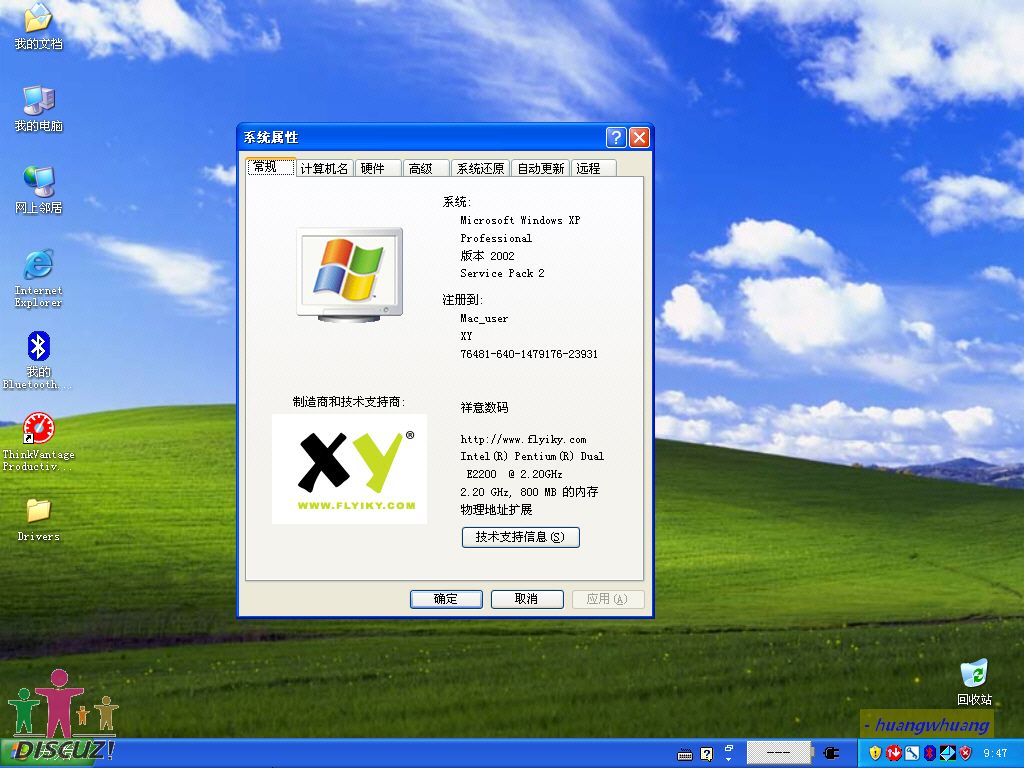The width and height of the screenshot is (1024, 768).
Task: Open the language bar options arrow
Action: [x=729, y=760]
